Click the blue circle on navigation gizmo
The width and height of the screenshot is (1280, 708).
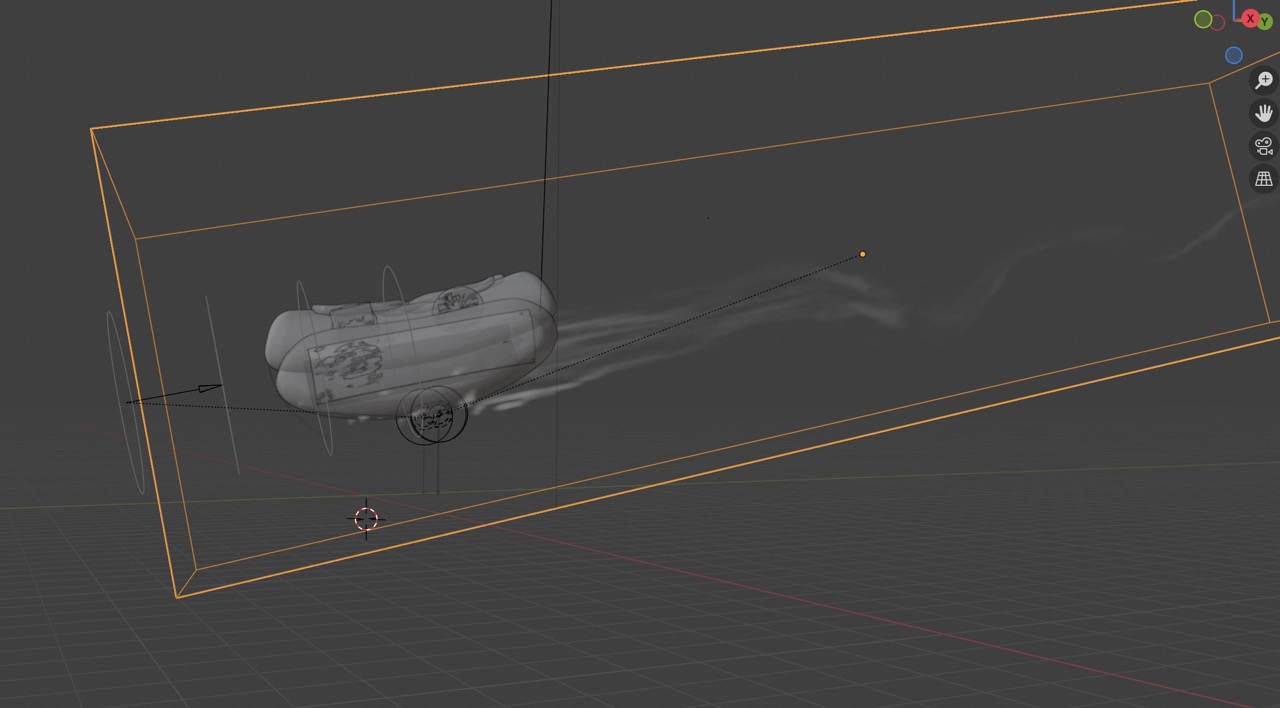coord(1234,56)
